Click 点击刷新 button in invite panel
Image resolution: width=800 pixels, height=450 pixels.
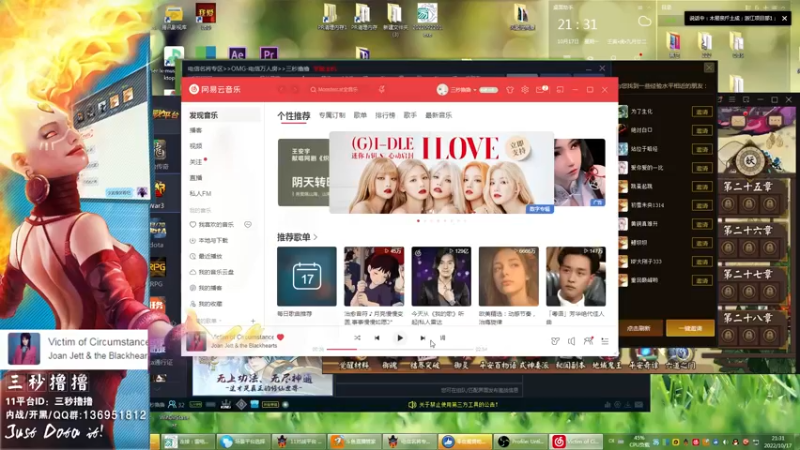point(640,329)
